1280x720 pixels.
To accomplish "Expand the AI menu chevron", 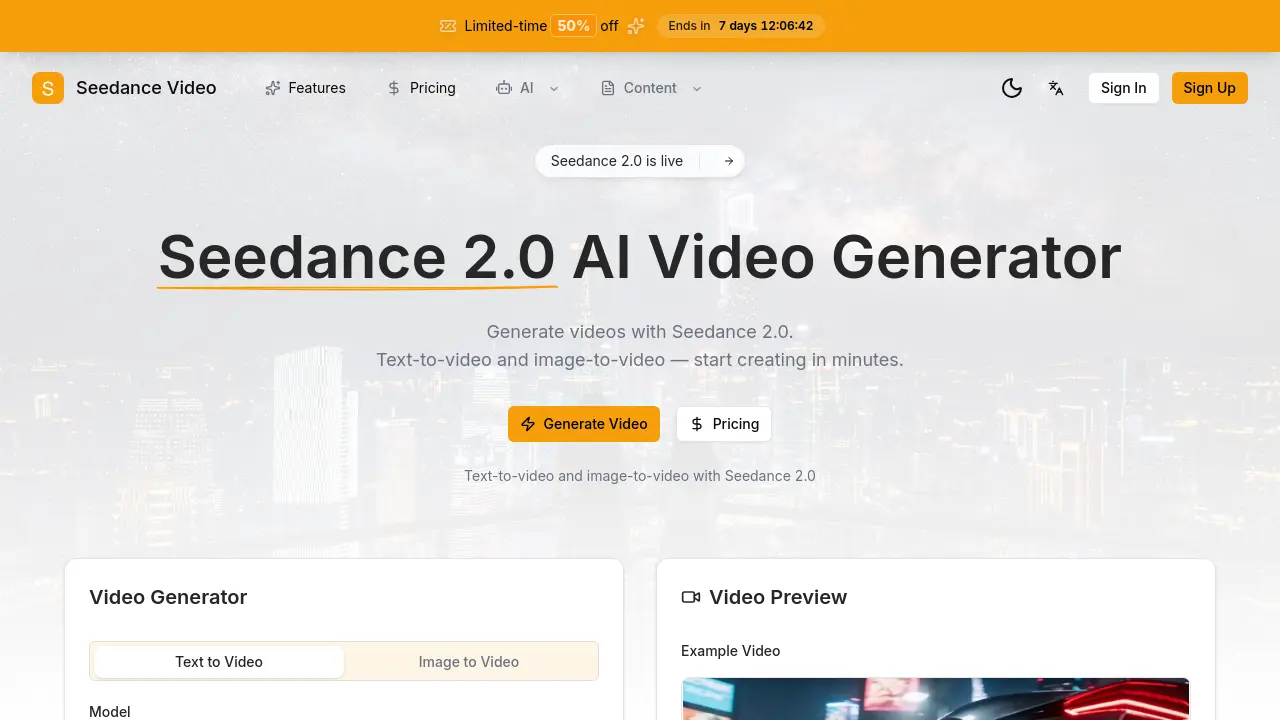I will point(554,88).
